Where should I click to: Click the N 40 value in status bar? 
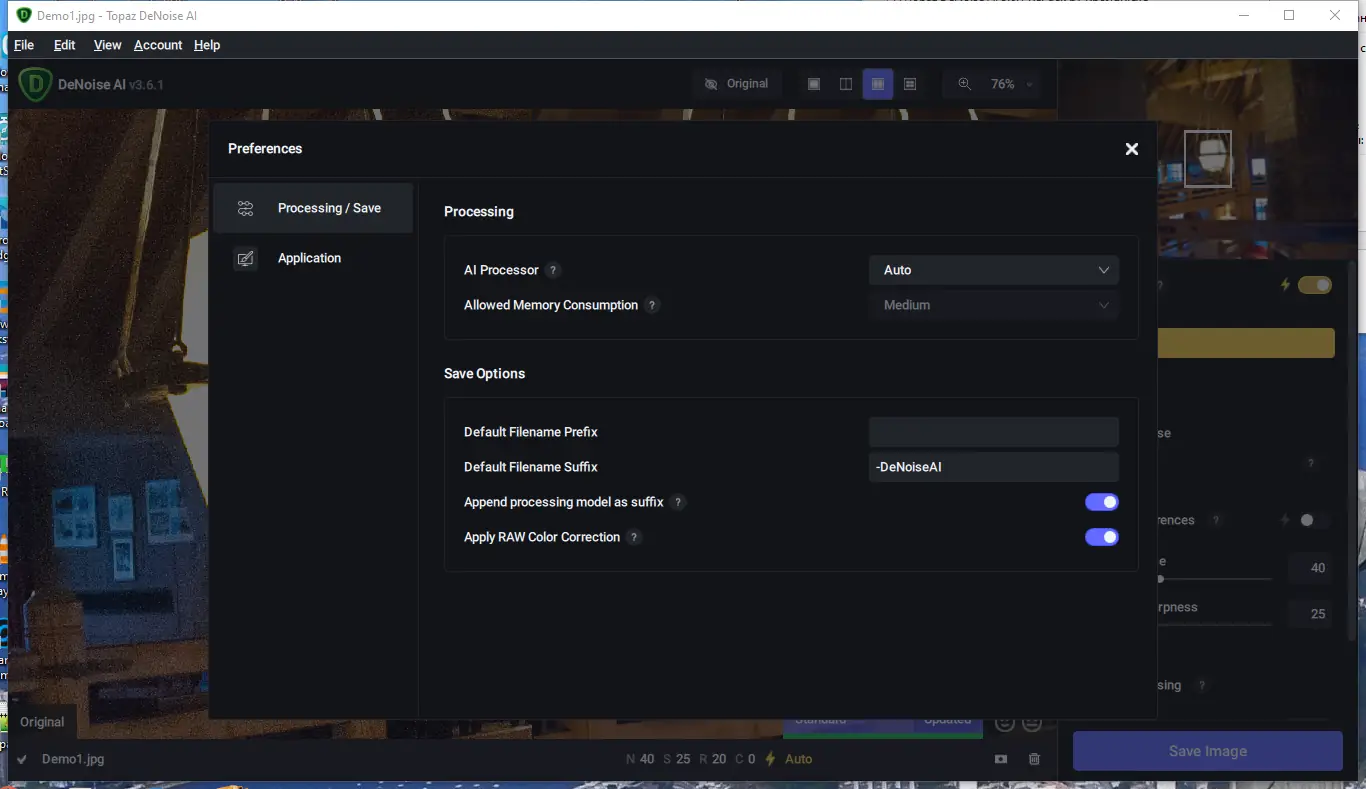pos(640,759)
